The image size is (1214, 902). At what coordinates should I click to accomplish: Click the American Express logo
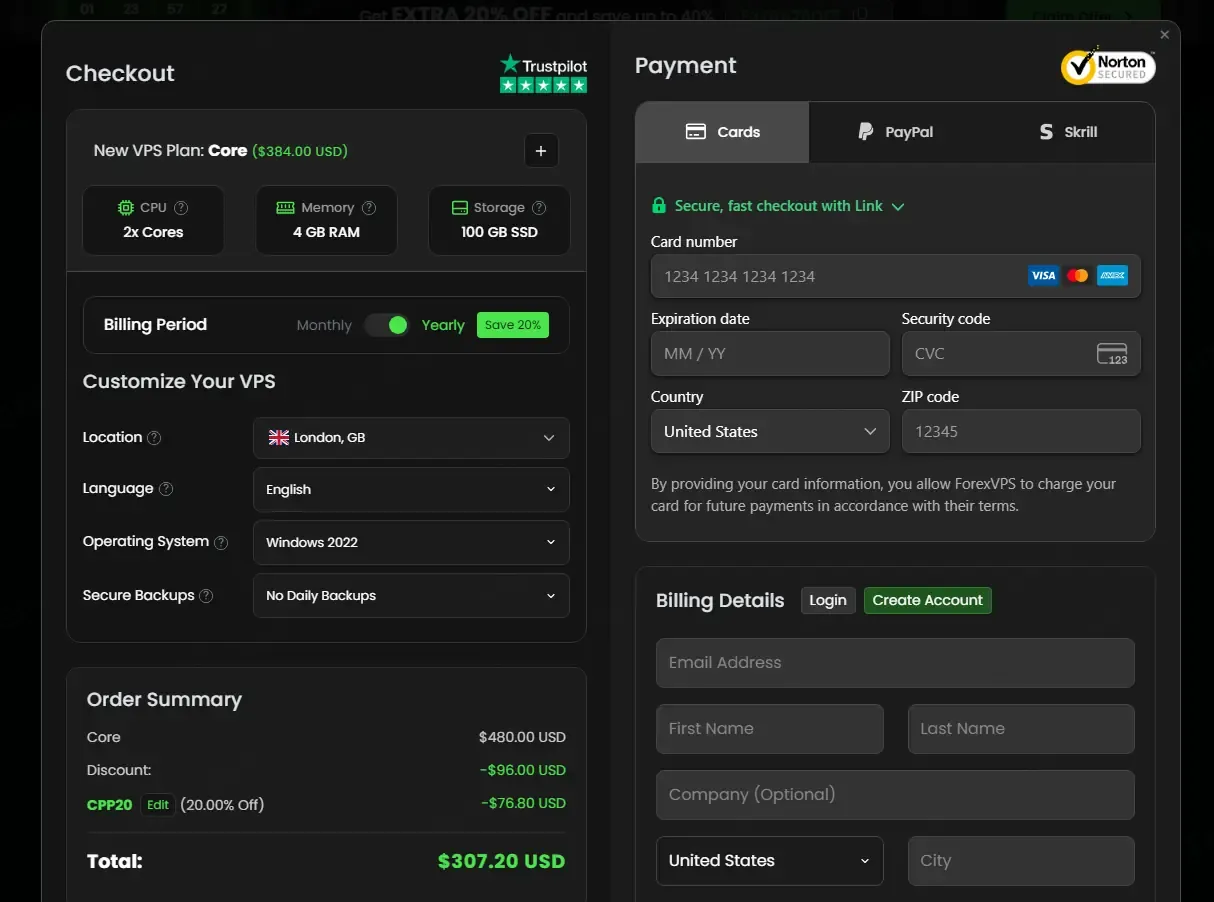tap(1112, 276)
